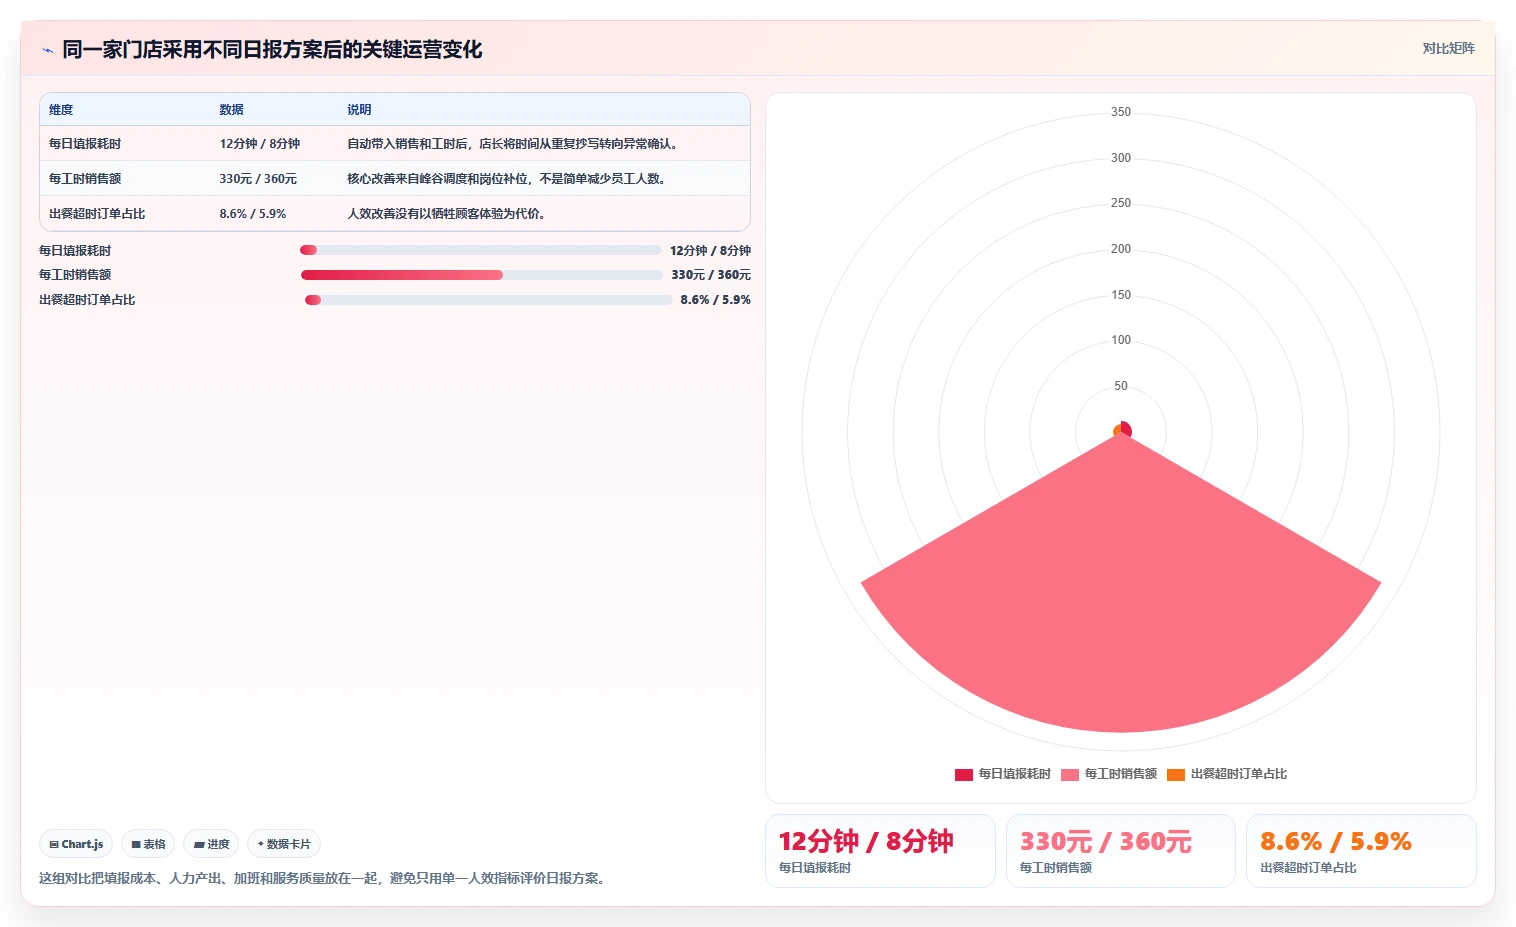Viewport: 1516px width, 927px height.
Task: Click table cell 330元 / 360元
Action: 258,179
